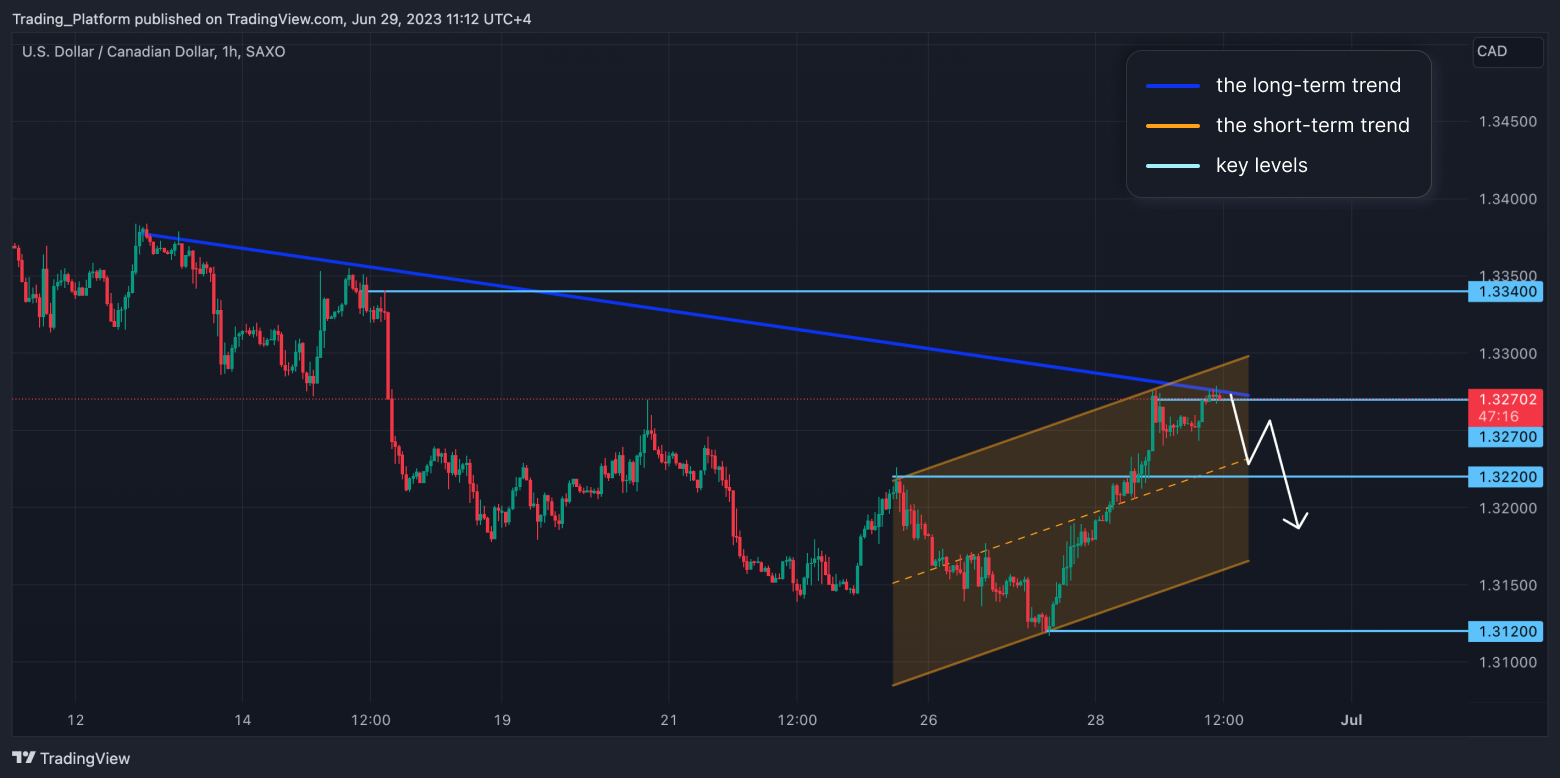The height and width of the screenshot is (778, 1560).
Task: Click the Jul date on time axis
Action: [x=1351, y=720]
